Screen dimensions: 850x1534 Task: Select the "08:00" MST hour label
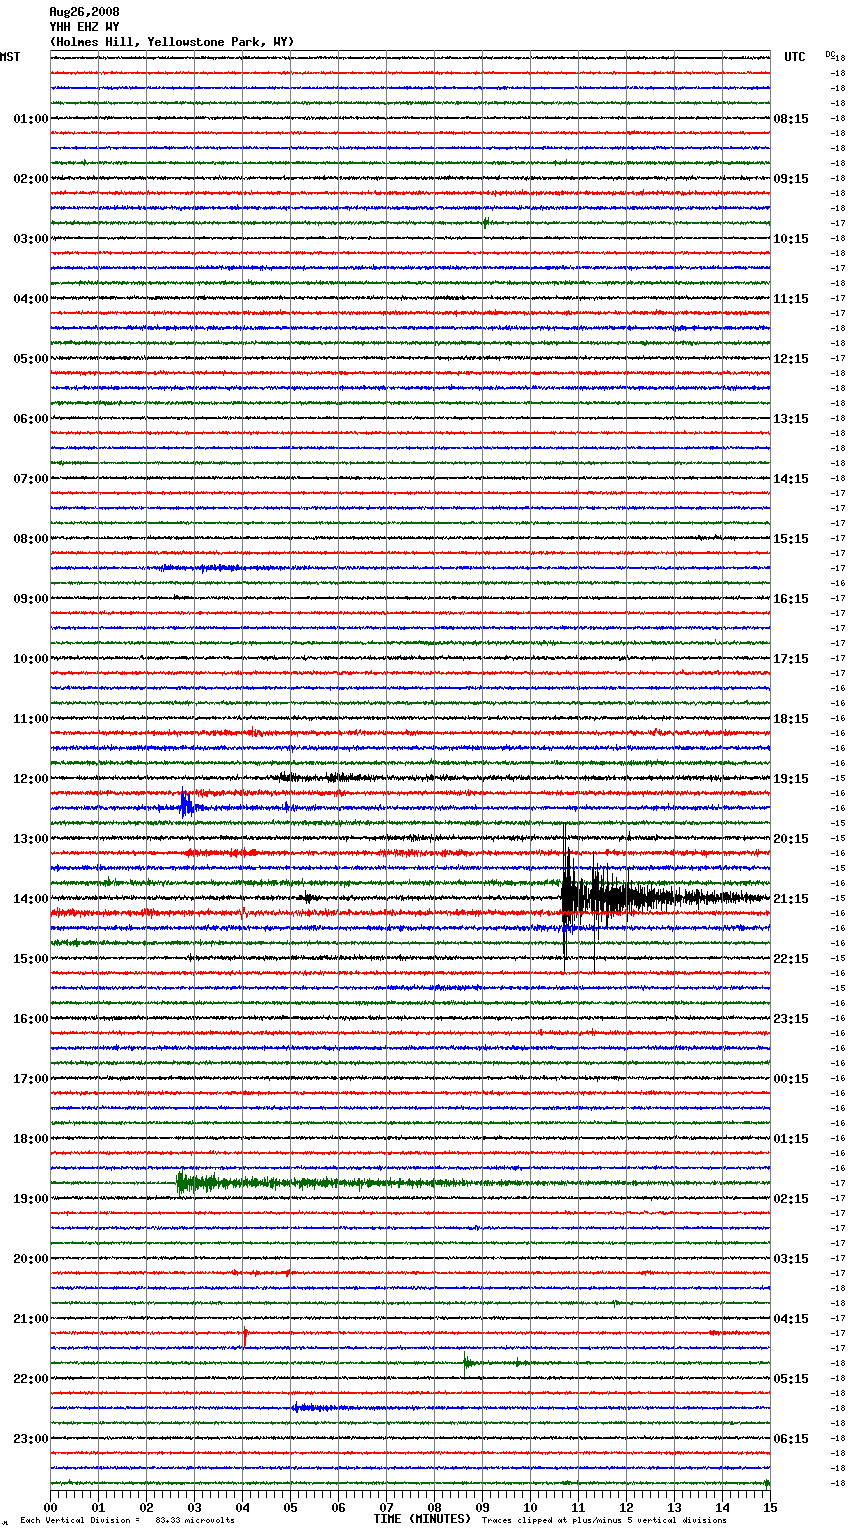click(x=31, y=539)
